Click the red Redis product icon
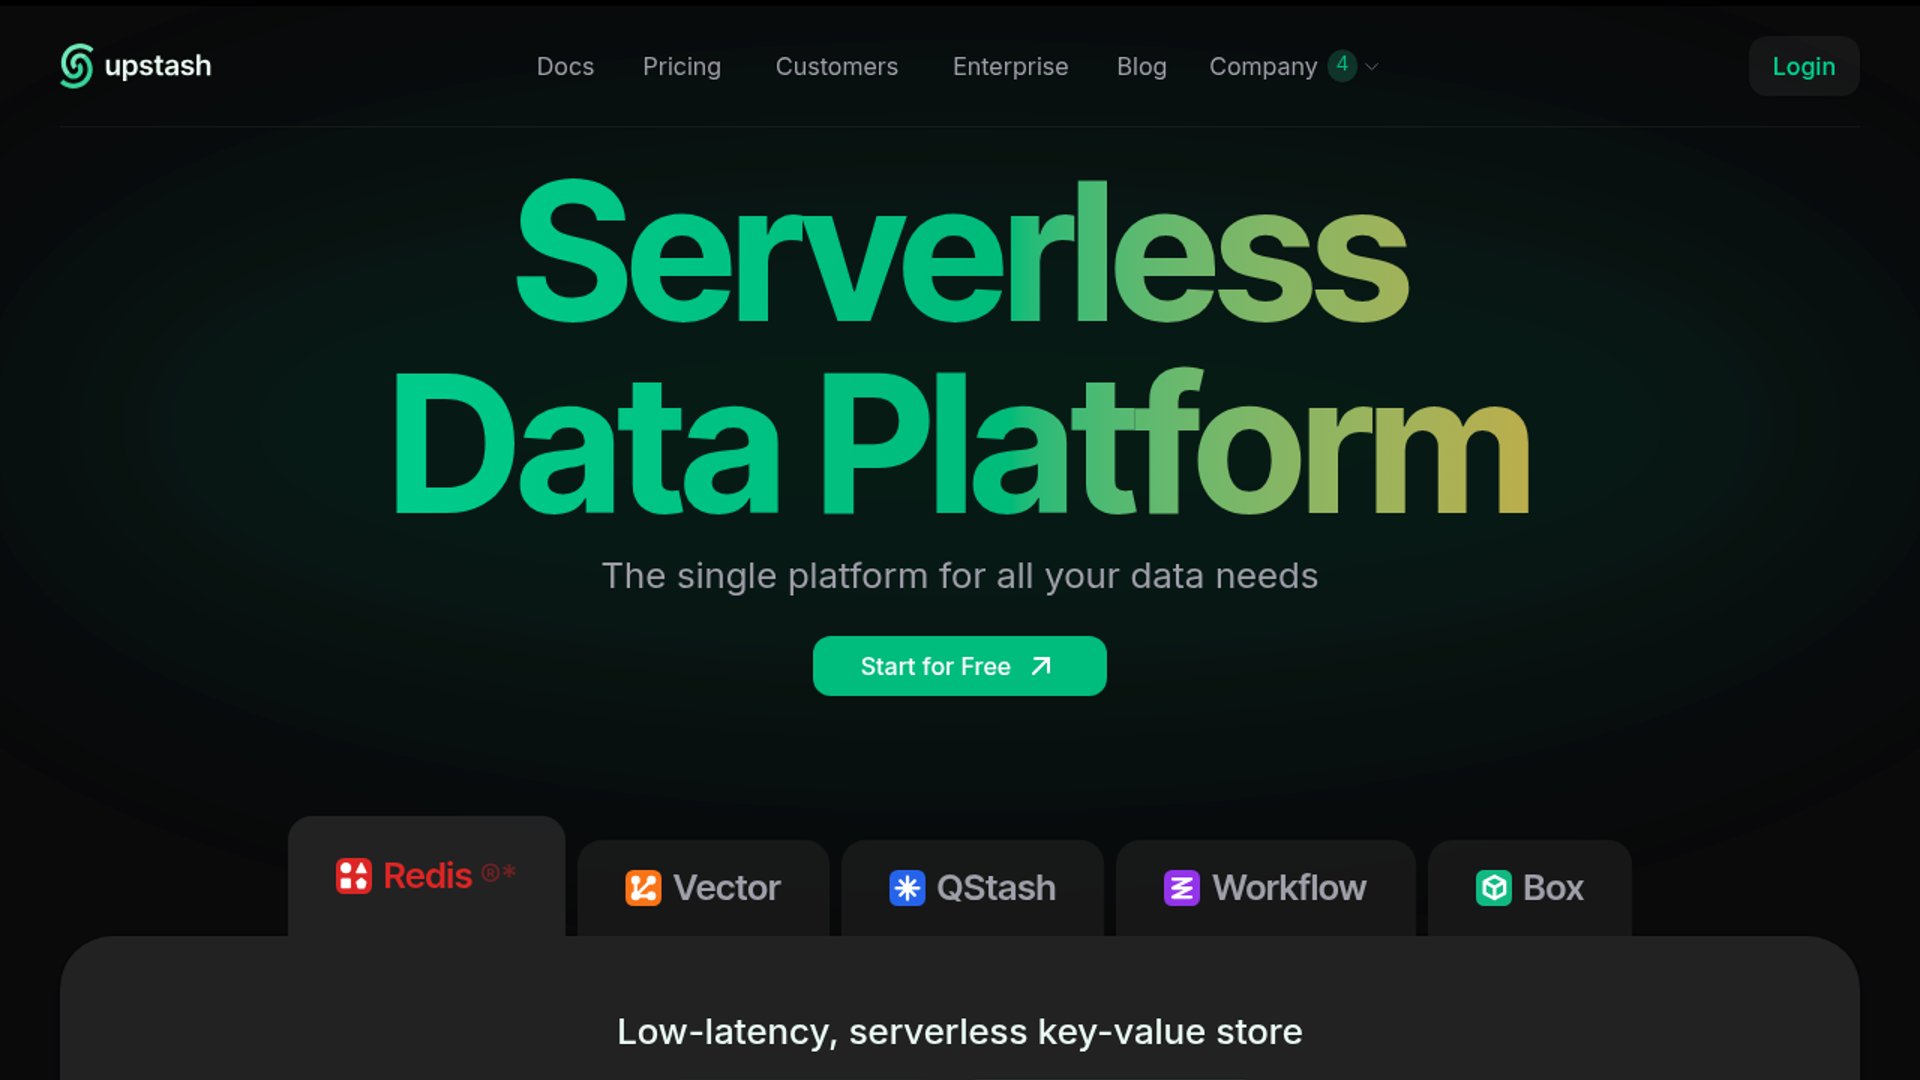This screenshot has height=1080, width=1920. point(353,876)
